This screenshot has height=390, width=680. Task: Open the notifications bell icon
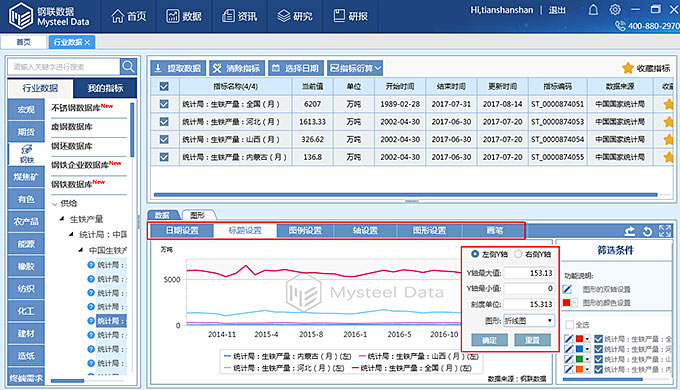click(x=593, y=10)
